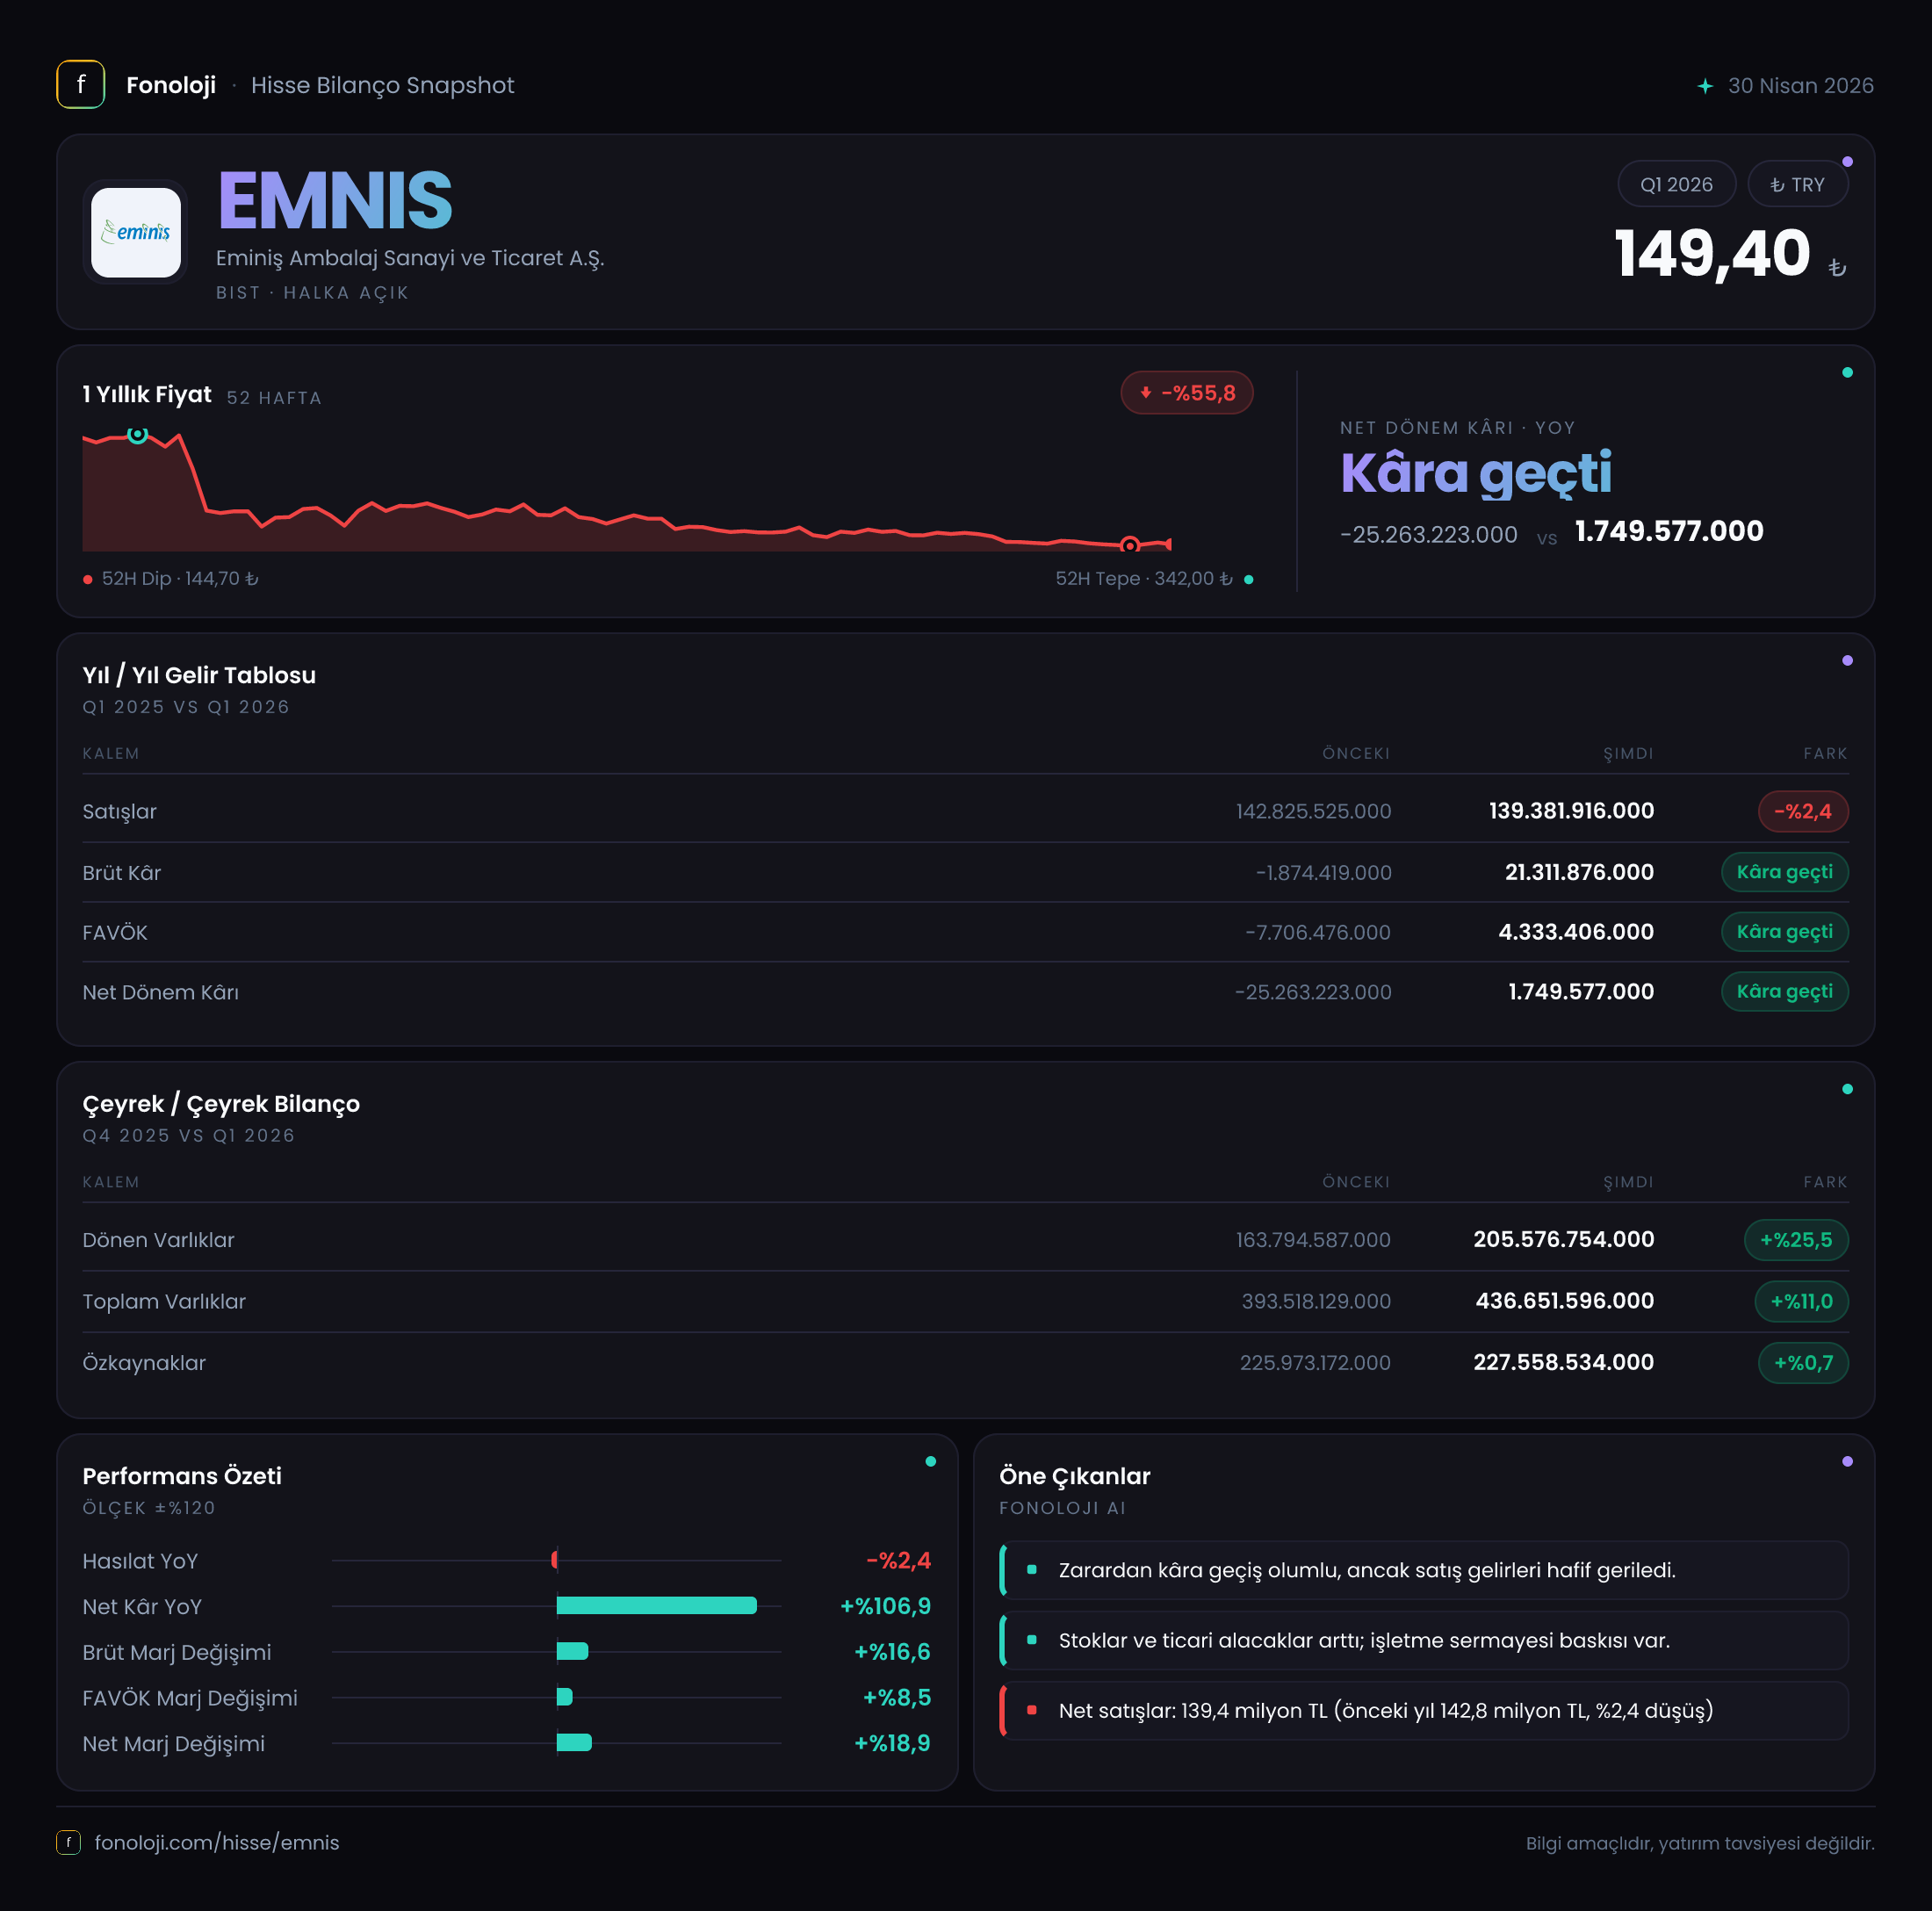This screenshot has height=1911, width=1932.
Task: Click the Net Kâr YoY green bar
Action: coord(656,1606)
